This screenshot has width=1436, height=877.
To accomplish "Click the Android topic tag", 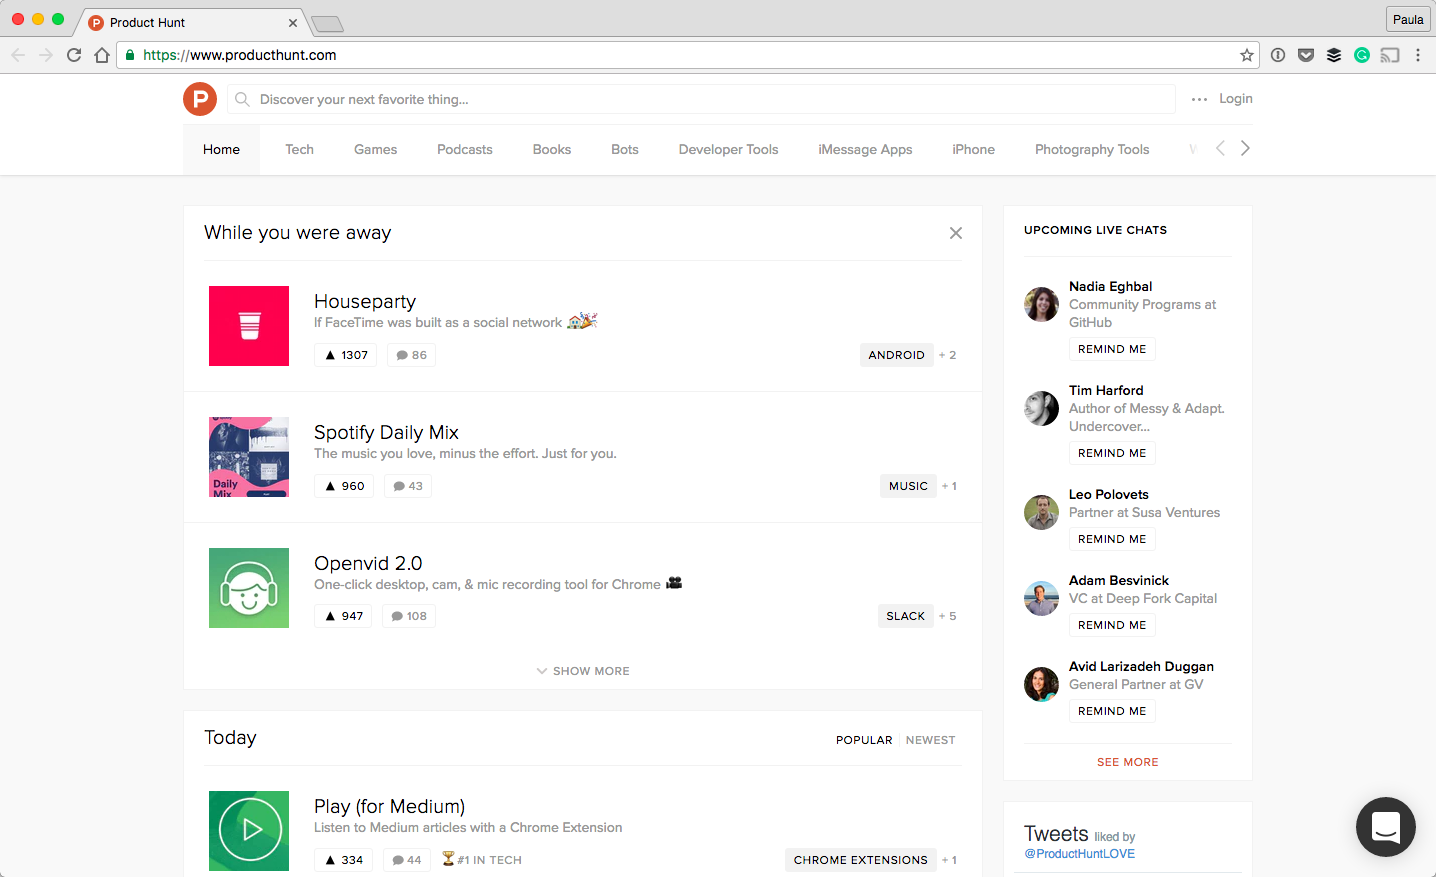I will tap(896, 355).
